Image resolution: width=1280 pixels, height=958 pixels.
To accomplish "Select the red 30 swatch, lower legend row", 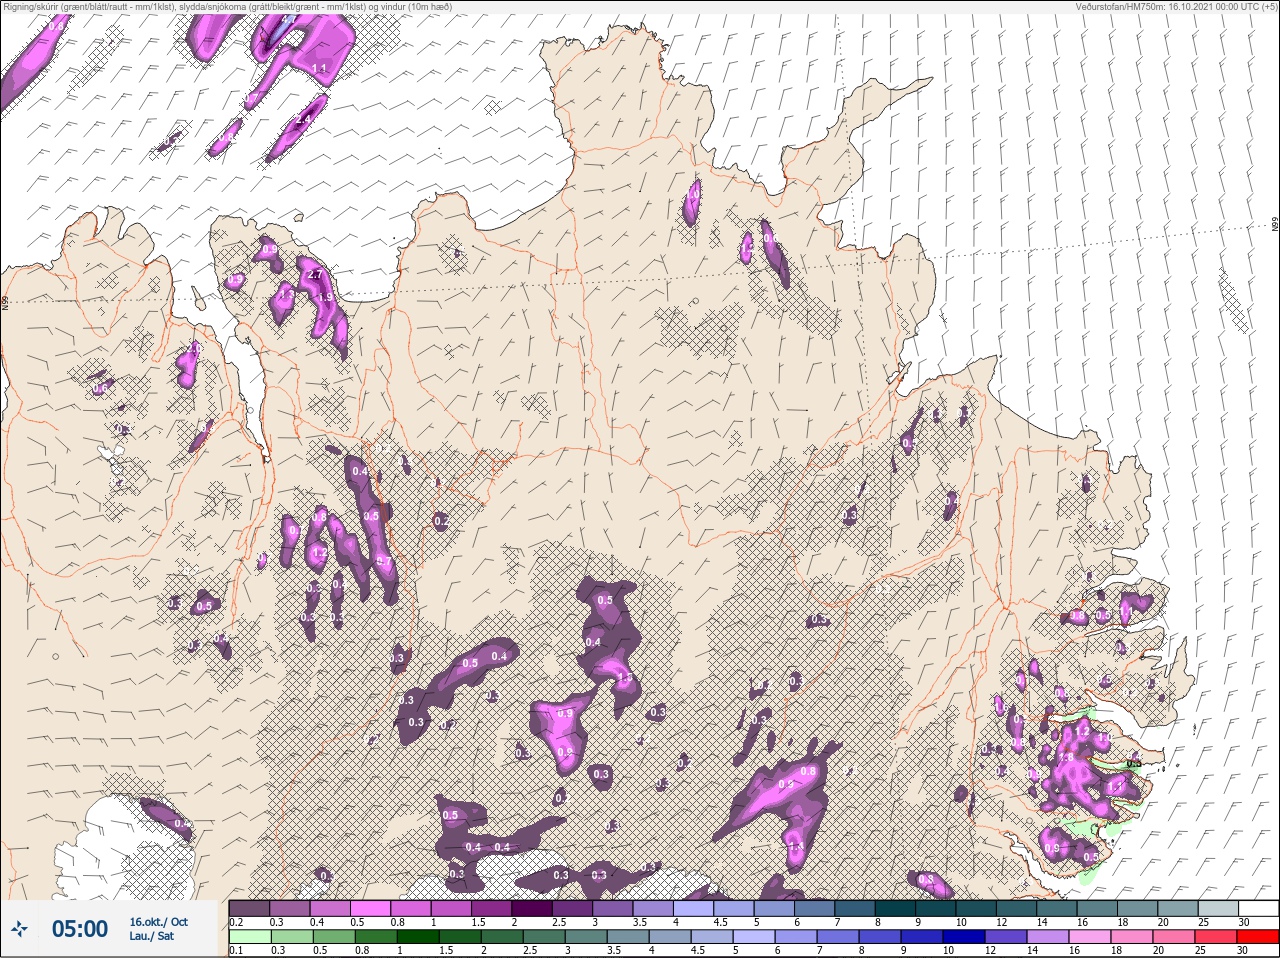I will coord(1258,937).
